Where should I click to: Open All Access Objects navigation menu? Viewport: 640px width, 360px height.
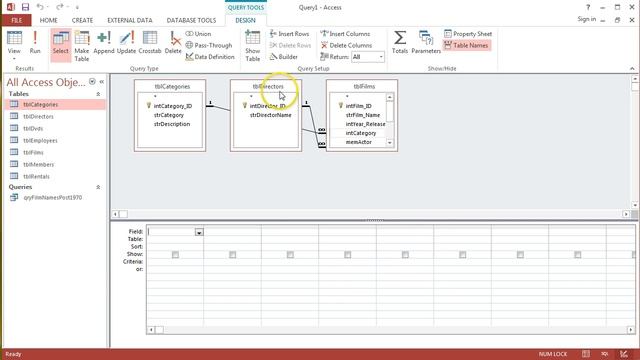92,82
